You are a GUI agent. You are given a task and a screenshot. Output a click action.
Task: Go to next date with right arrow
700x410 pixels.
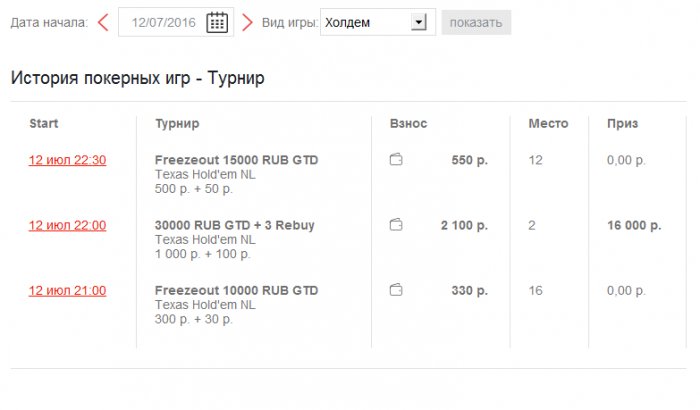click(x=247, y=22)
